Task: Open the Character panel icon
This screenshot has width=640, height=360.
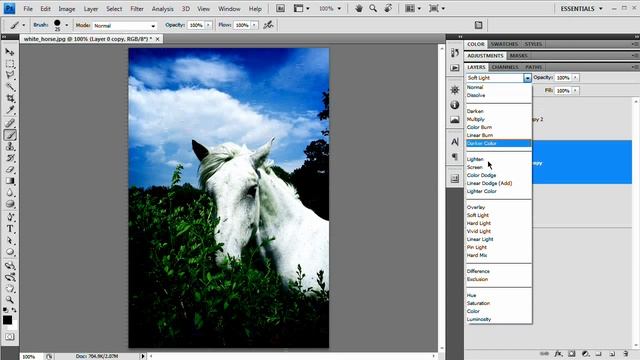Action: tap(455, 142)
